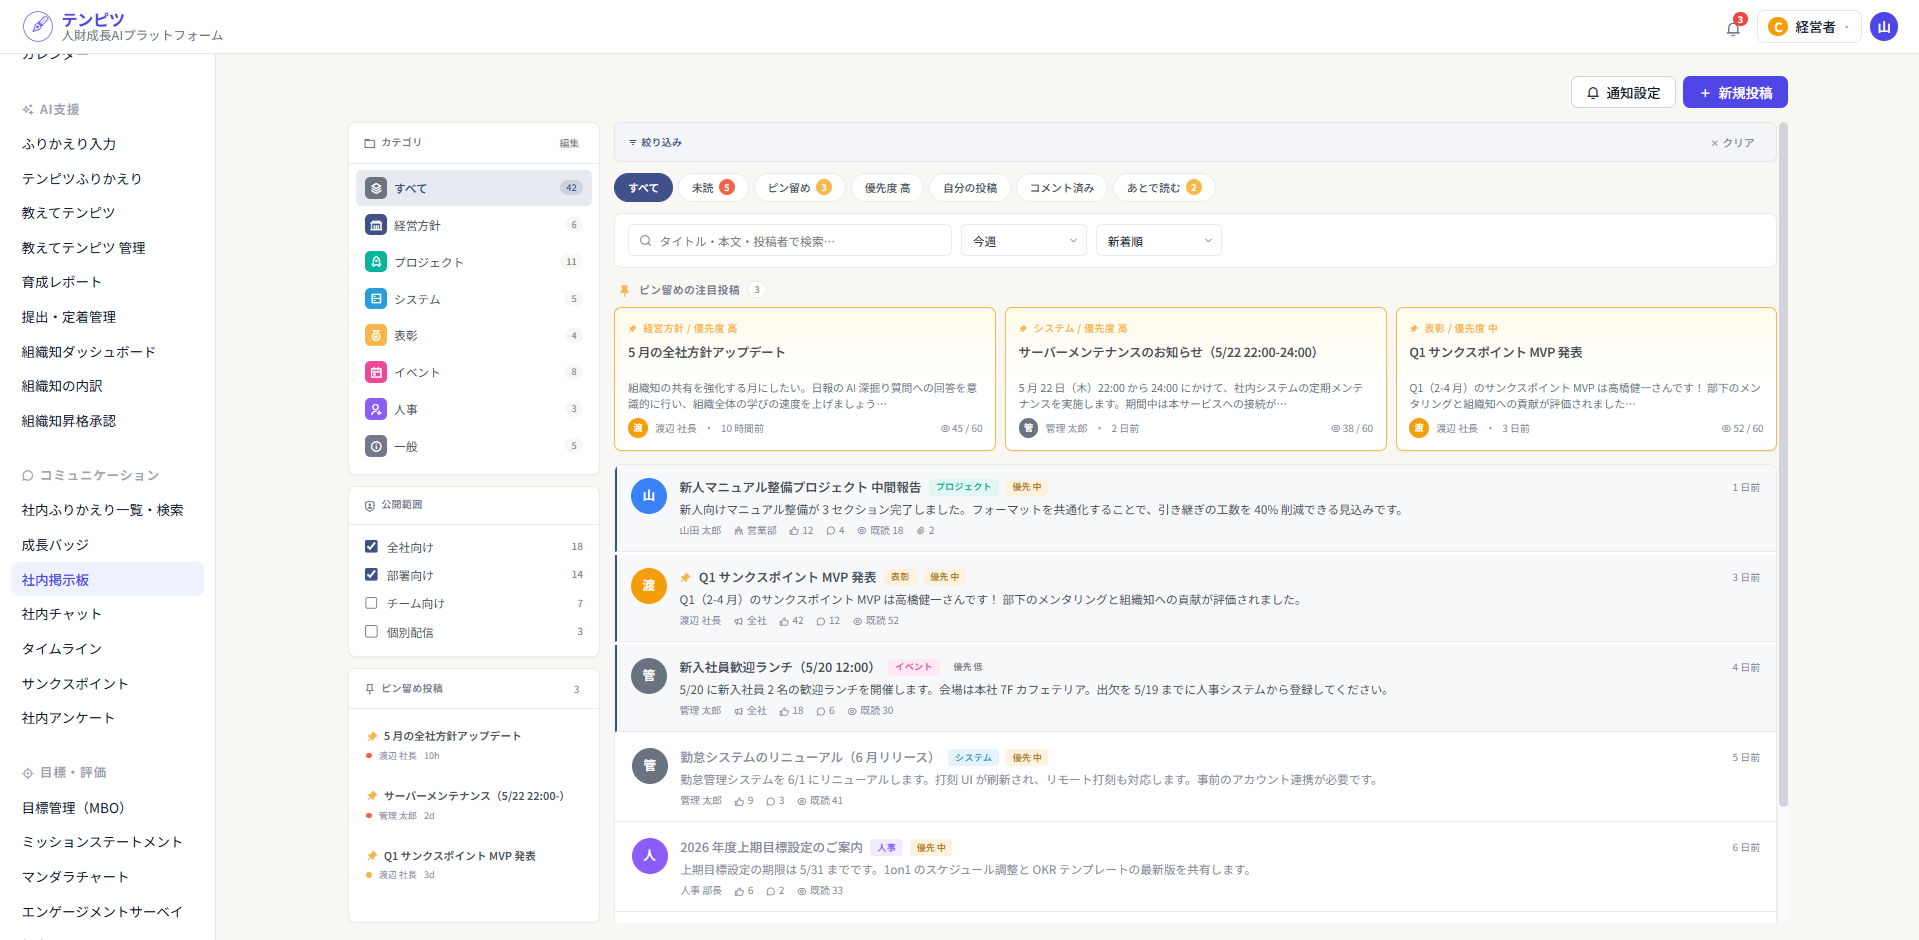Select the あとで読む filter tab
The image size is (1919, 940).
tap(1164, 188)
